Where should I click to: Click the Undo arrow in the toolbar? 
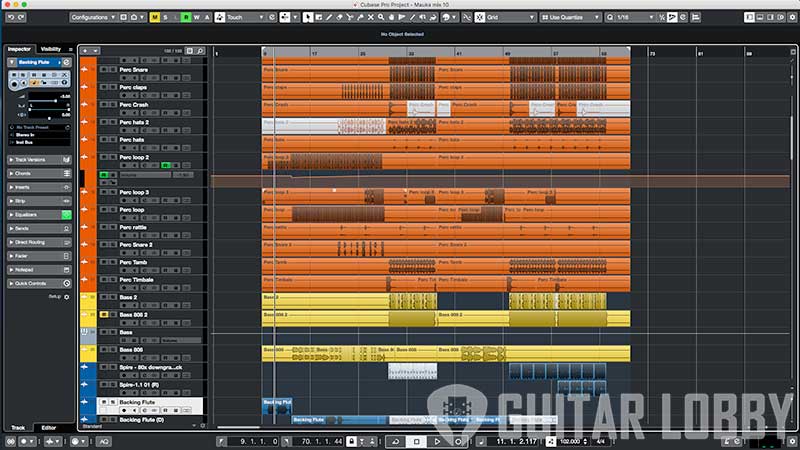coord(11,17)
